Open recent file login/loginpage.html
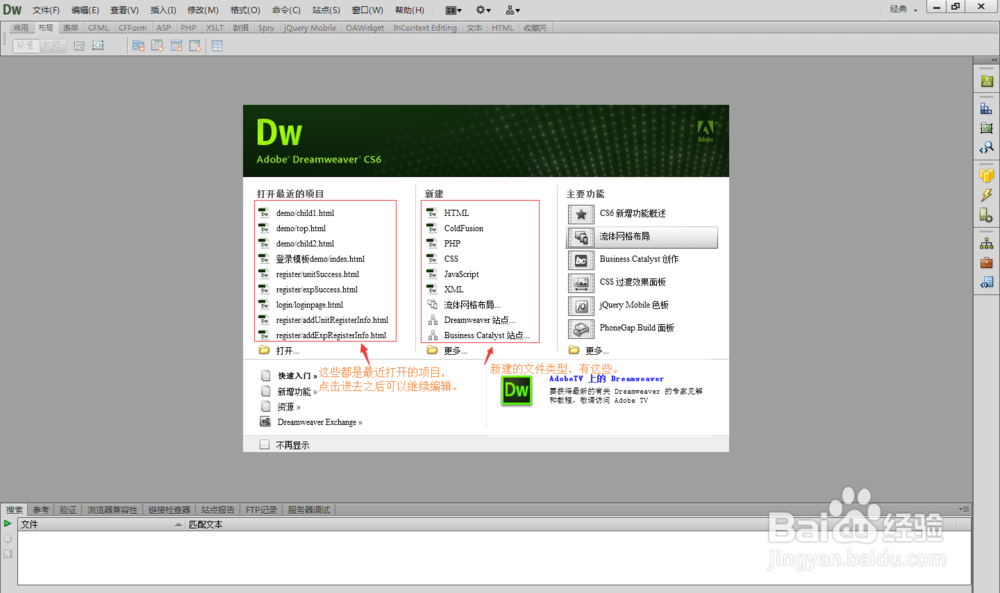This screenshot has height=593, width=1000. coord(309,305)
